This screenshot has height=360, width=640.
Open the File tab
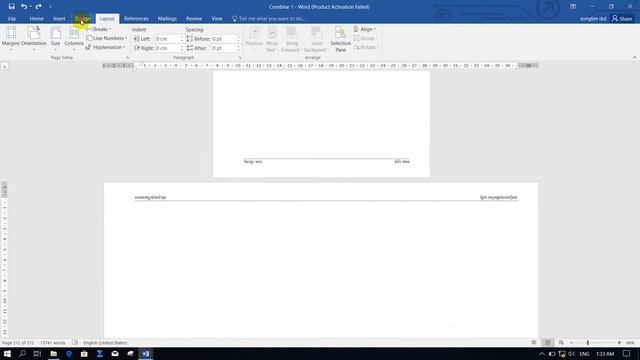click(x=12, y=19)
